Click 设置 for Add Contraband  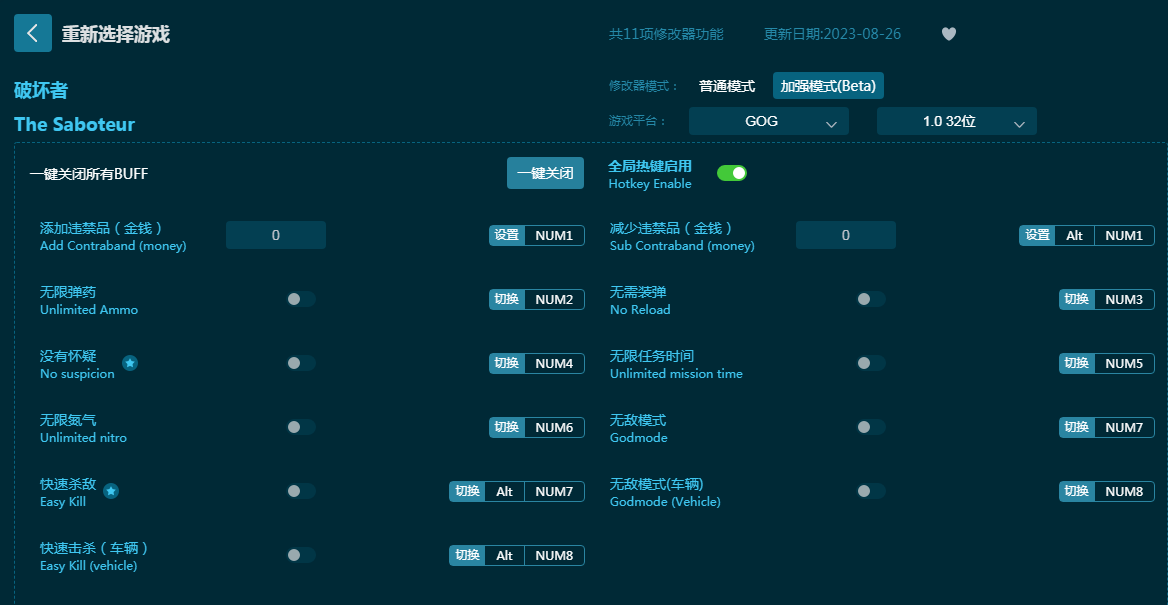[507, 235]
